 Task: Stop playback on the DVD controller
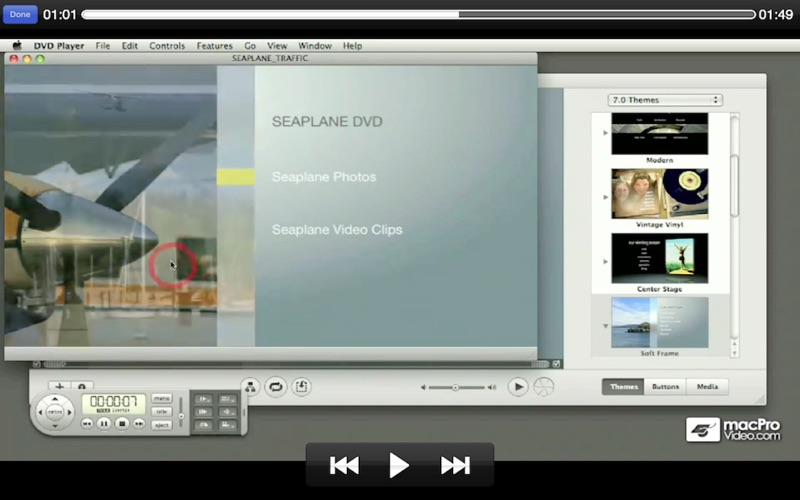(x=122, y=423)
